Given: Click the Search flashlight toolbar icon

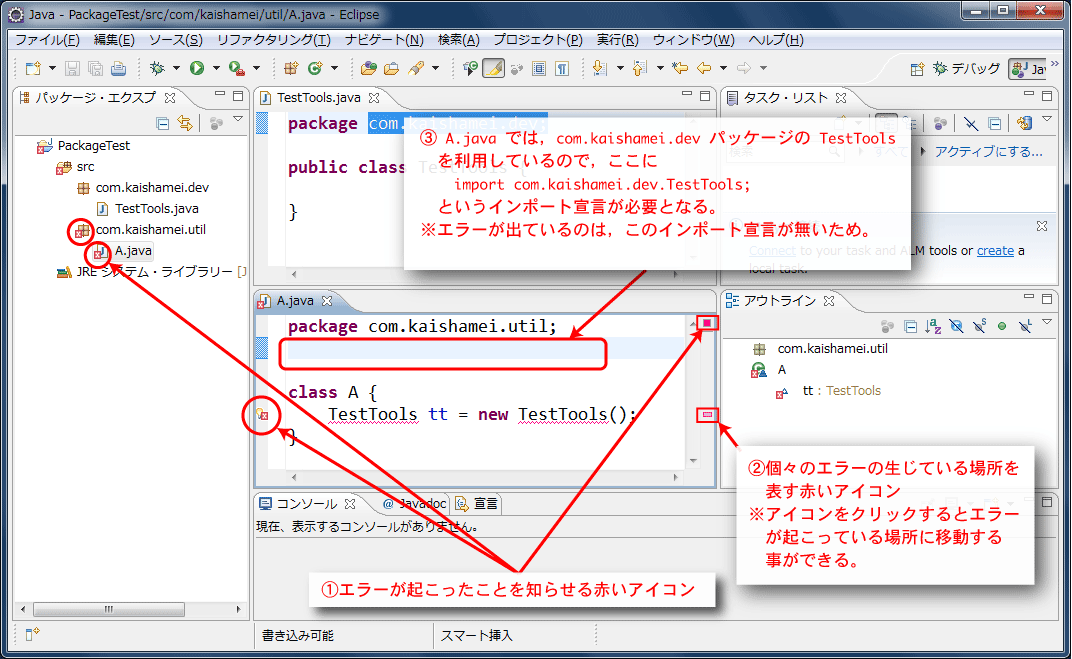Looking at the screenshot, I should coord(416,68).
